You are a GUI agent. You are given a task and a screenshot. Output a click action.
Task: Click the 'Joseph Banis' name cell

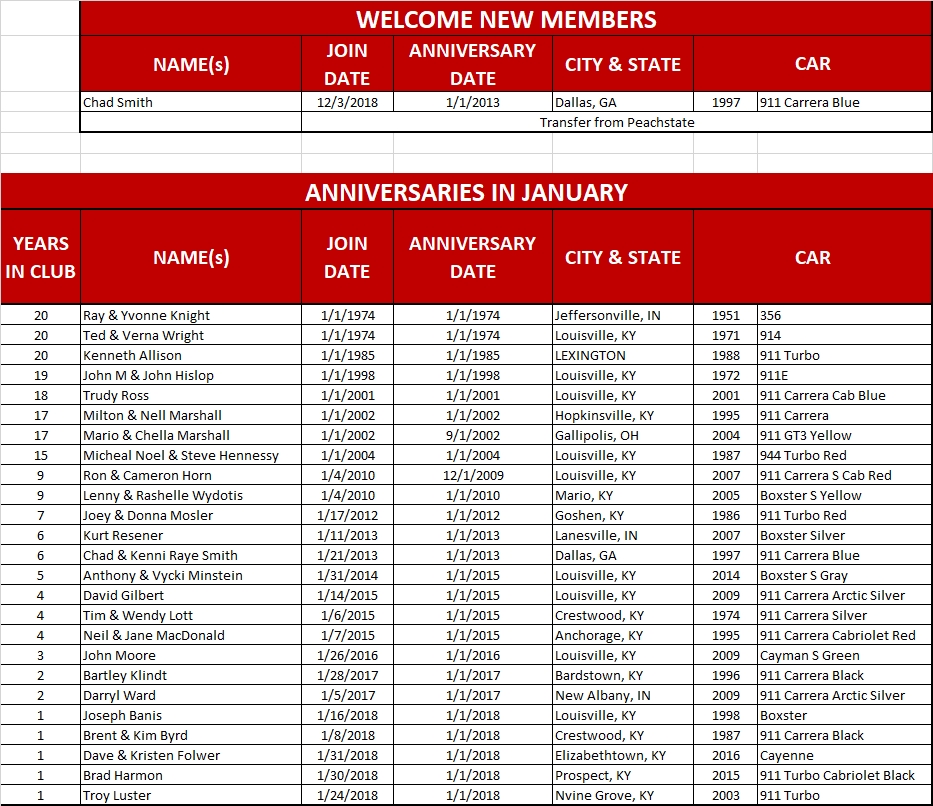[x=191, y=716]
